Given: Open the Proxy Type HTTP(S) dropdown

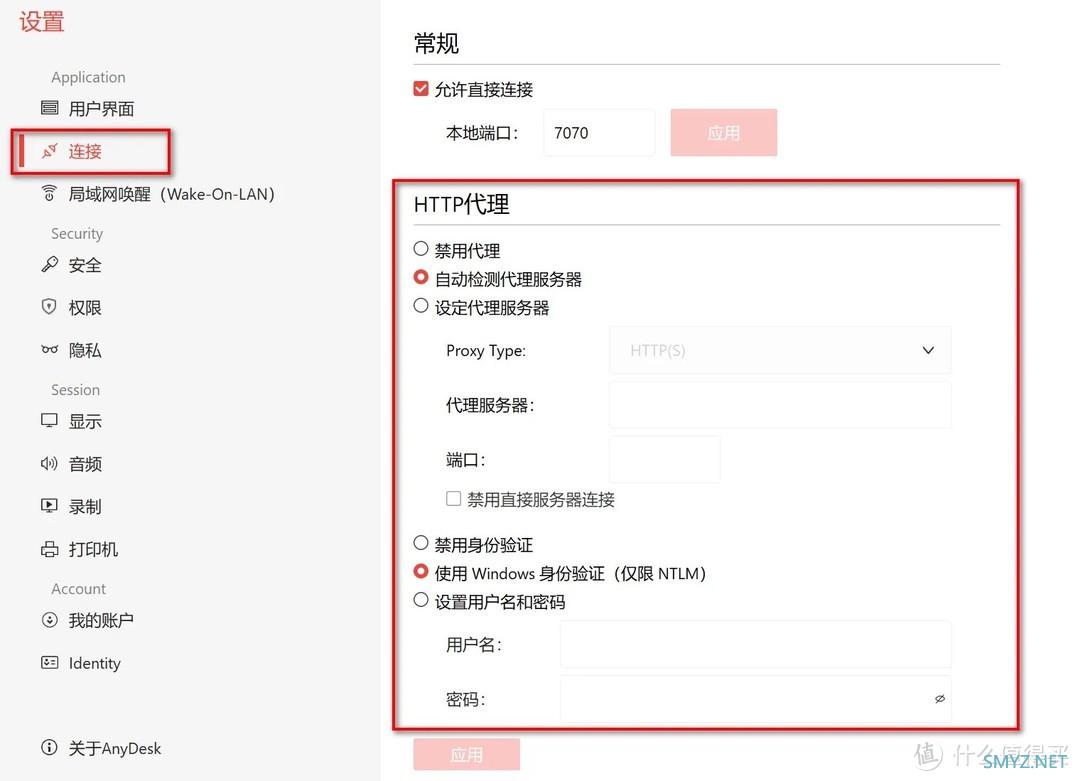Looking at the screenshot, I should [x=780, y=351].
